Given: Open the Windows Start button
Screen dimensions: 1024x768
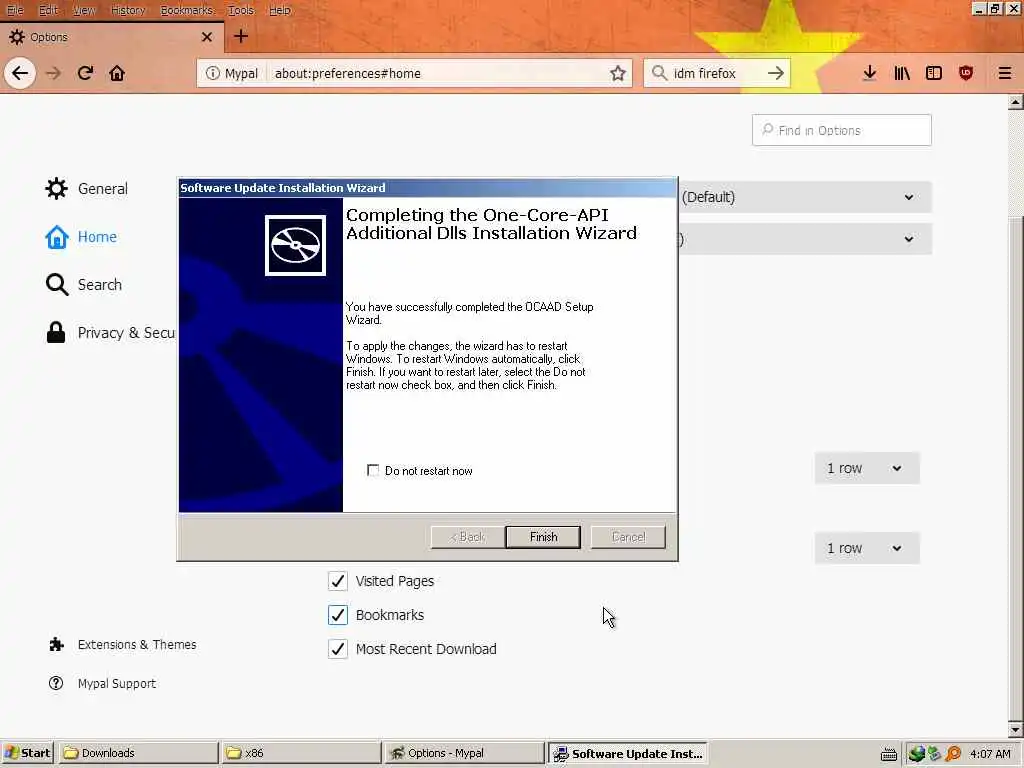Looking at the screenshot, I should point(27,753).
